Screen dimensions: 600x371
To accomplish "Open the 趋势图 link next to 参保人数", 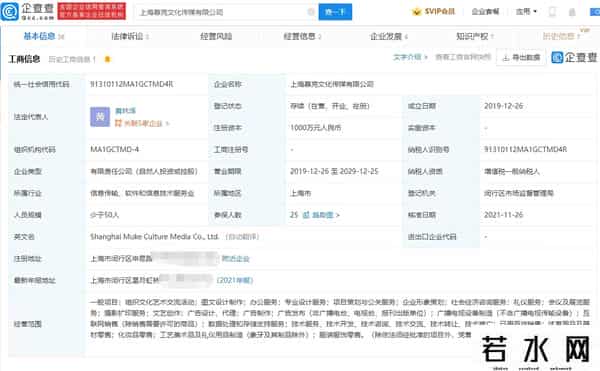I will click(325, 215).
